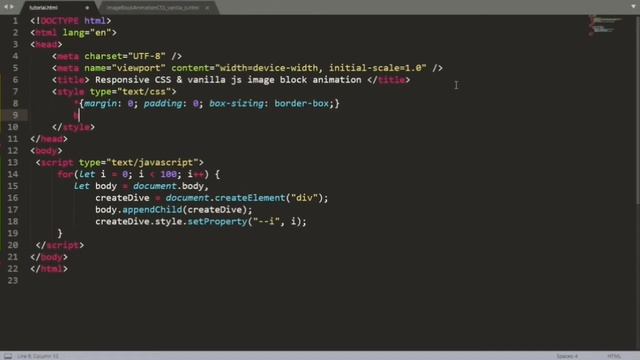The width and height of the screenshot is (640, 360).
Task: Switch to the imageBlockAnimation second tab
Action: (153, 7)
